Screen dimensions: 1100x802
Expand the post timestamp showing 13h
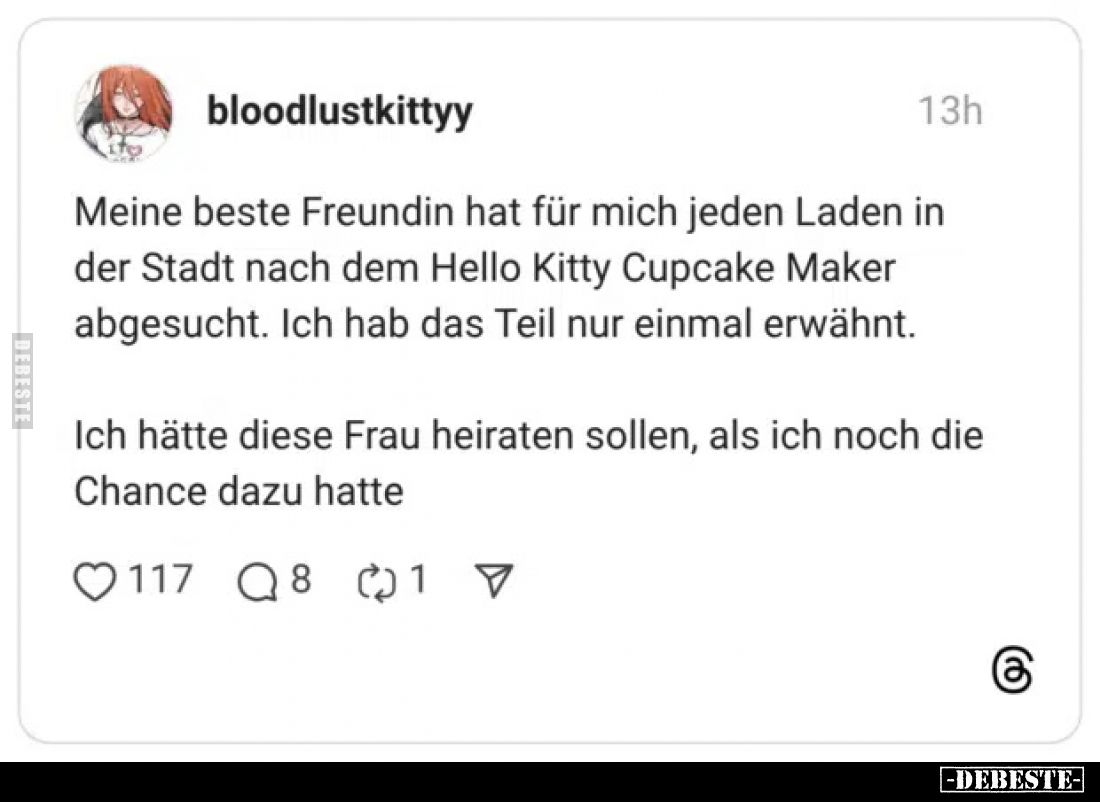pos(949,111)
